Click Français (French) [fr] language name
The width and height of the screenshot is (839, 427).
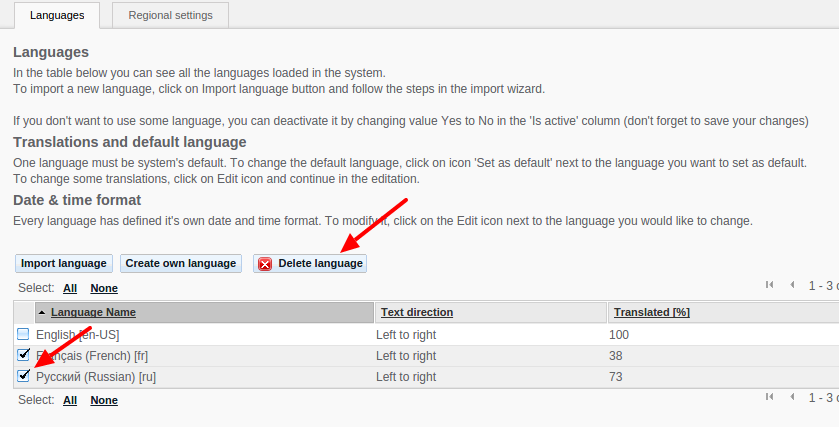coord(92,356)
